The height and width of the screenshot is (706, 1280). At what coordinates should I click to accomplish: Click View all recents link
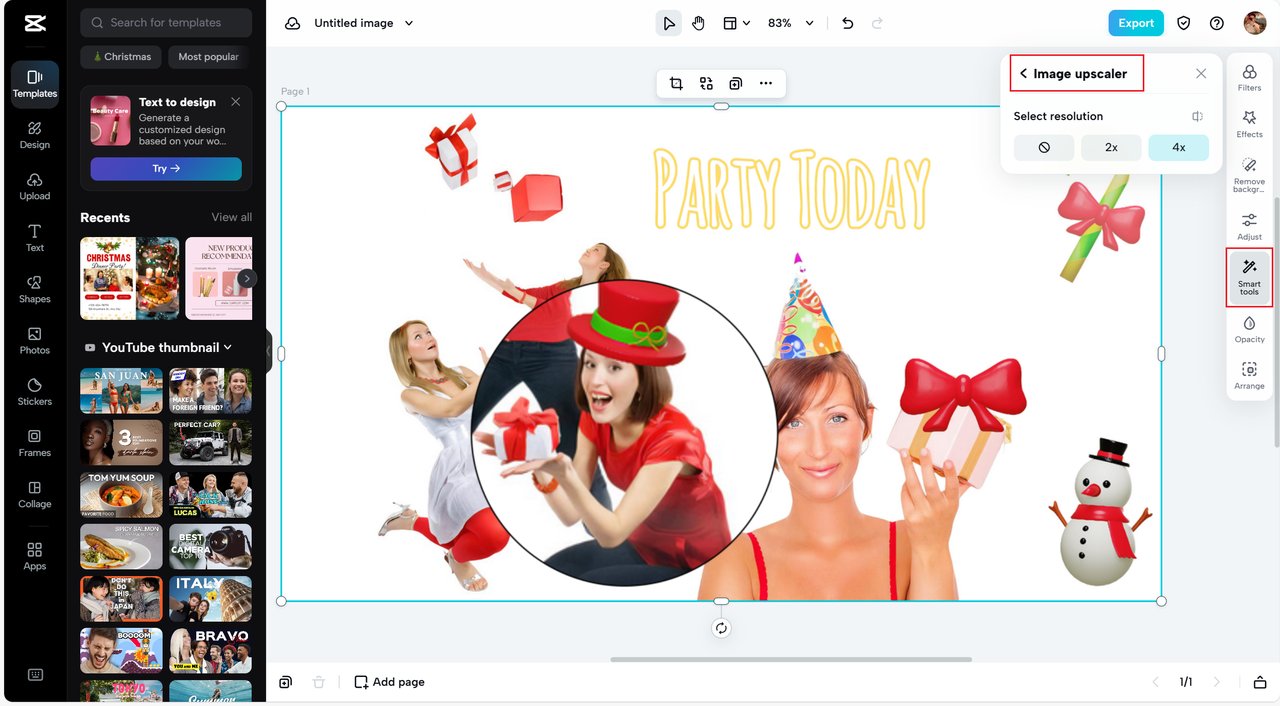point(232,217)
